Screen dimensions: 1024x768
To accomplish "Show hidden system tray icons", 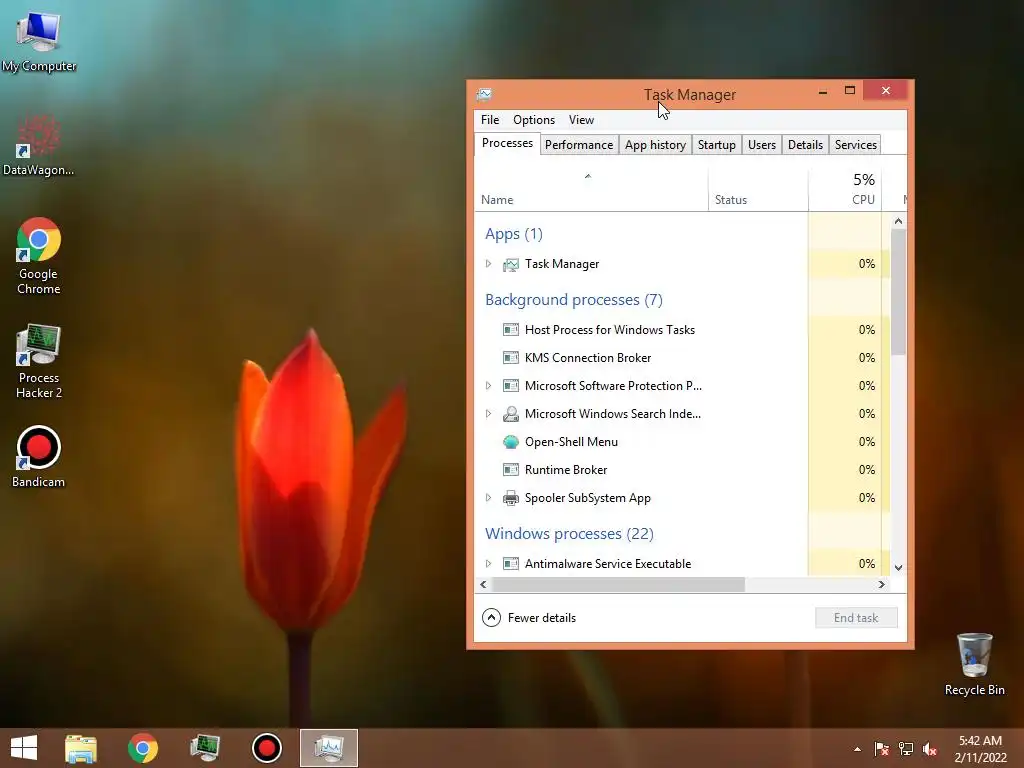I will [857, 749].
